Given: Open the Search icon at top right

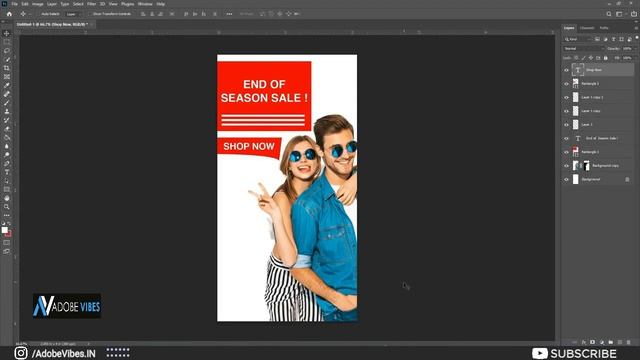Looking at the screenshot, I should click(x=609, y=14).
